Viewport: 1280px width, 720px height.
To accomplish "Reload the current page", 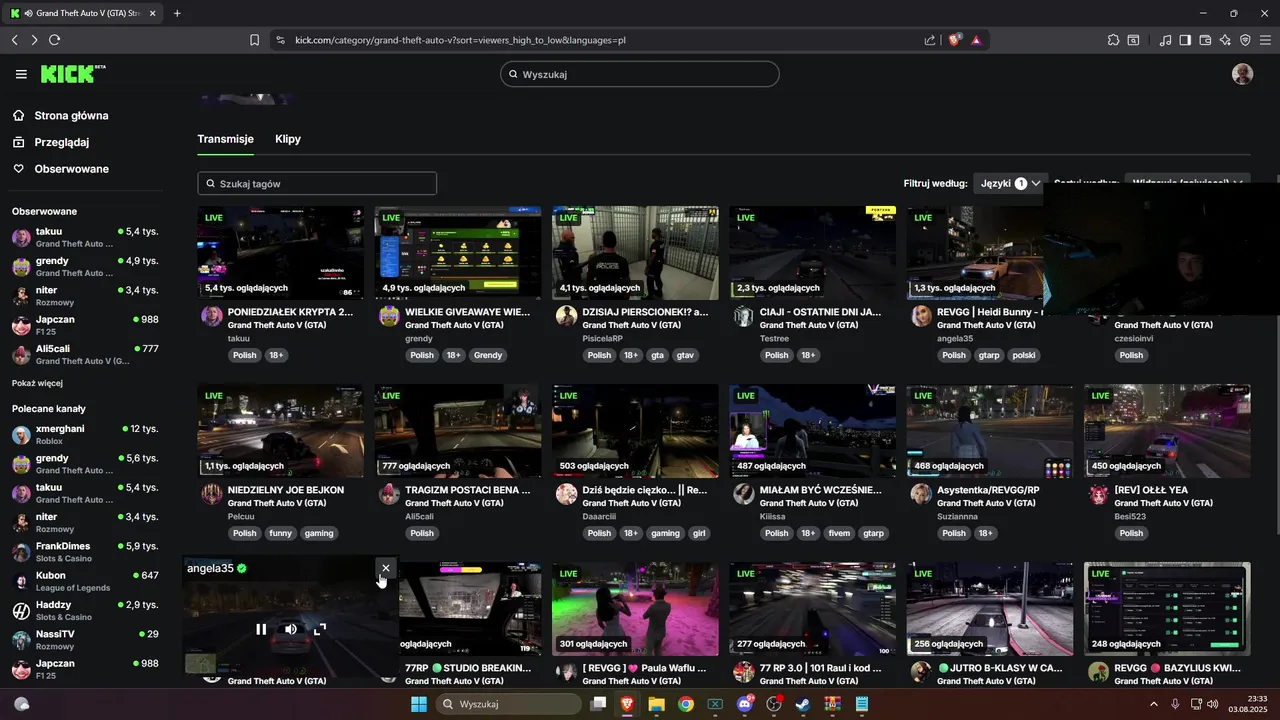I will pos(54,40).
